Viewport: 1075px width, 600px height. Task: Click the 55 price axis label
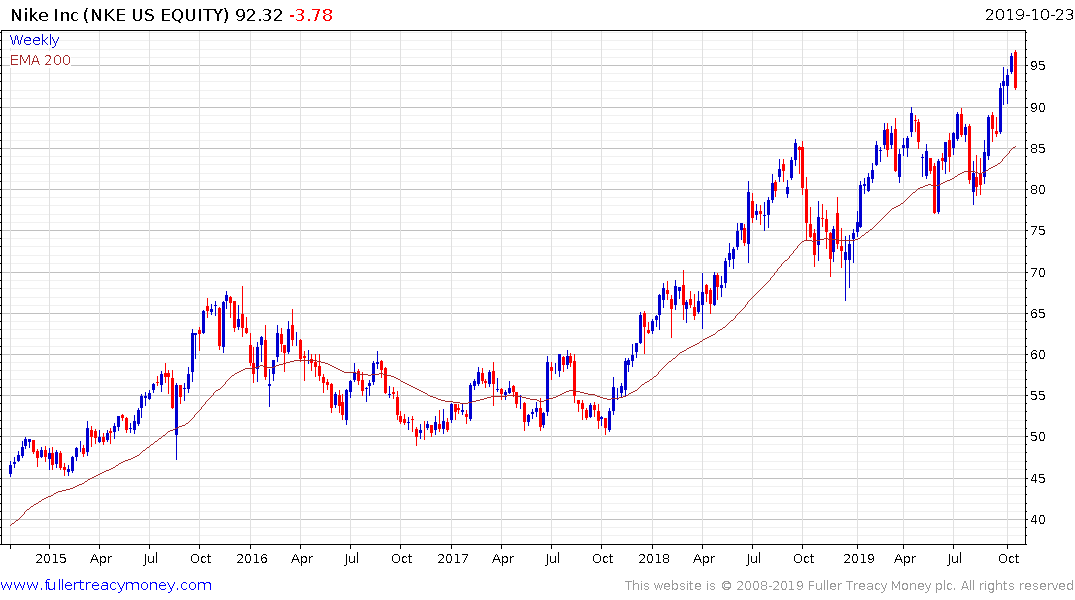[x=1037, y=396]
